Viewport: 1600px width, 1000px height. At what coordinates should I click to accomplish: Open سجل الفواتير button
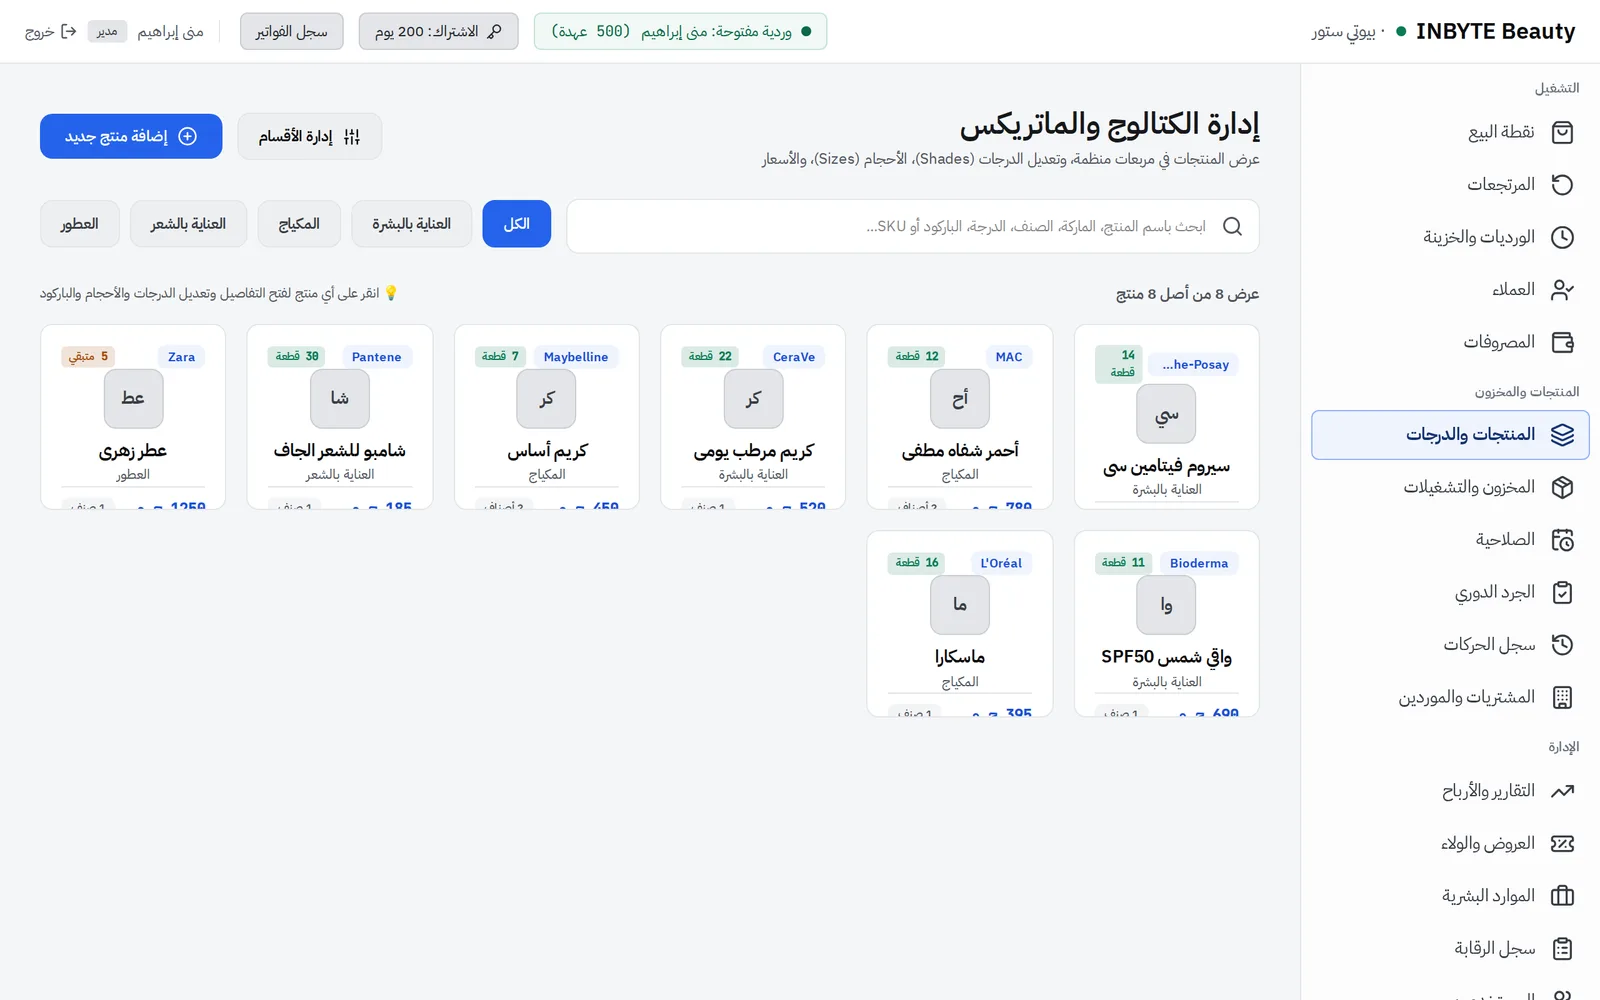point(291,31)
